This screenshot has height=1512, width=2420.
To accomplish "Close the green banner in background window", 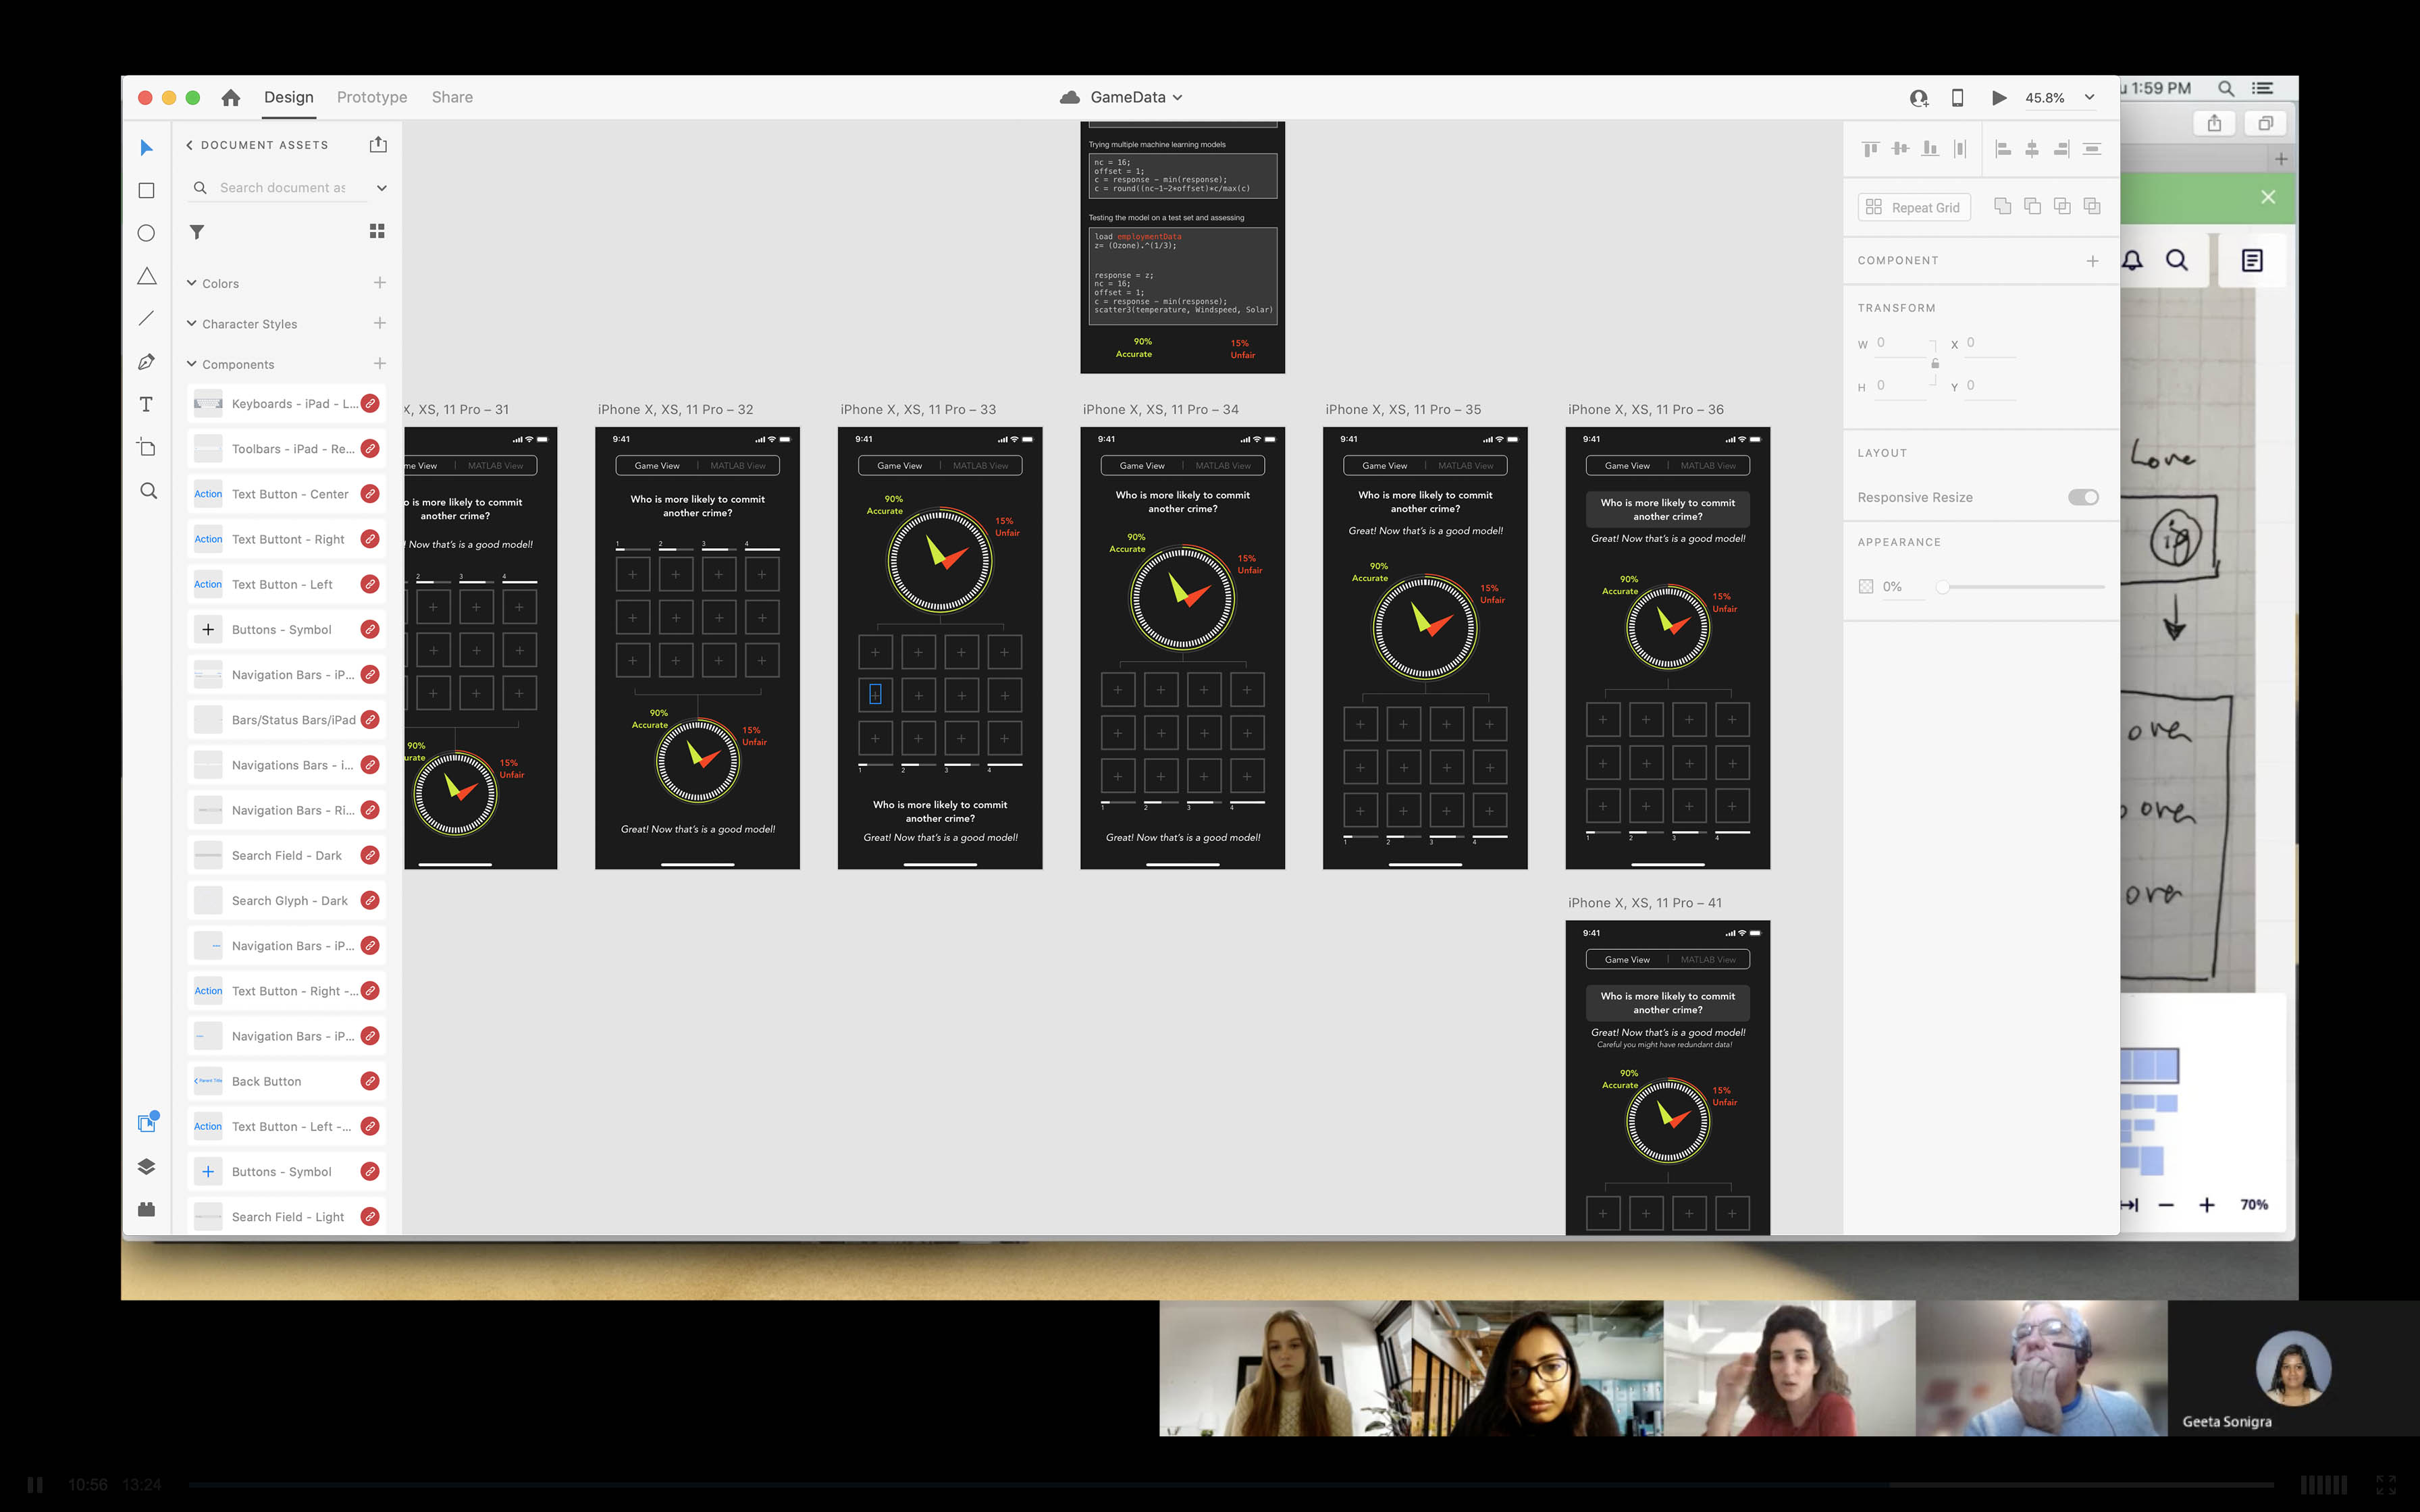I will point(2268,197).
